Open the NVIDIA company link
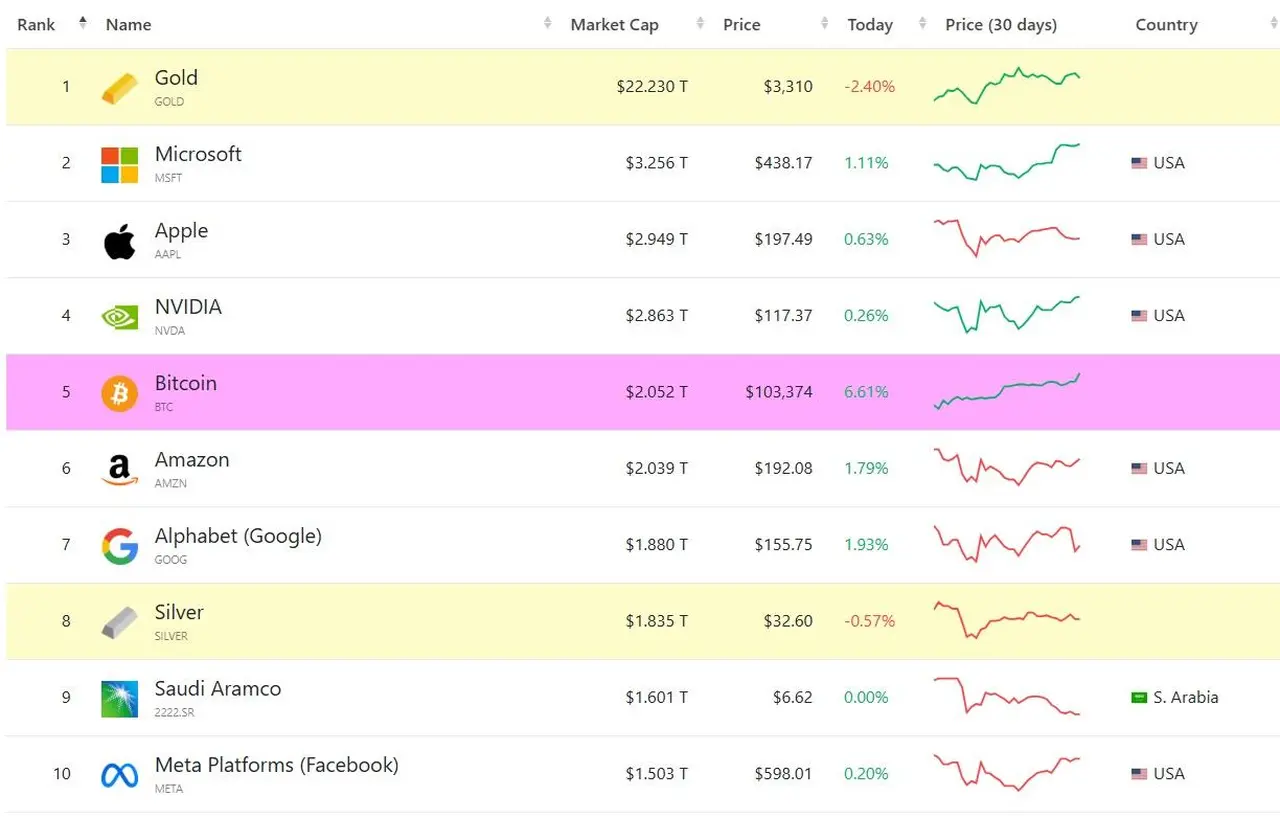 (188, 307)
